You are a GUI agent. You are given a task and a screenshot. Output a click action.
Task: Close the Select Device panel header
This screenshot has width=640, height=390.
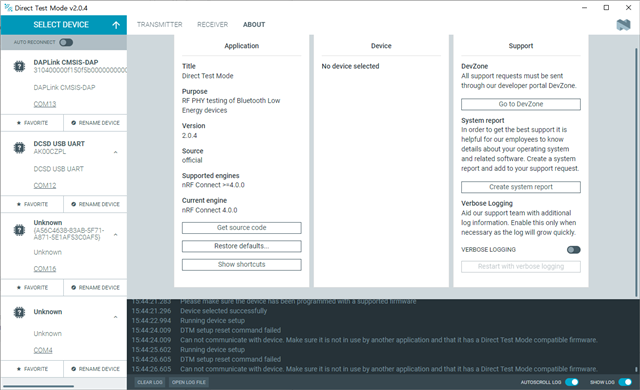pos(64,25)
